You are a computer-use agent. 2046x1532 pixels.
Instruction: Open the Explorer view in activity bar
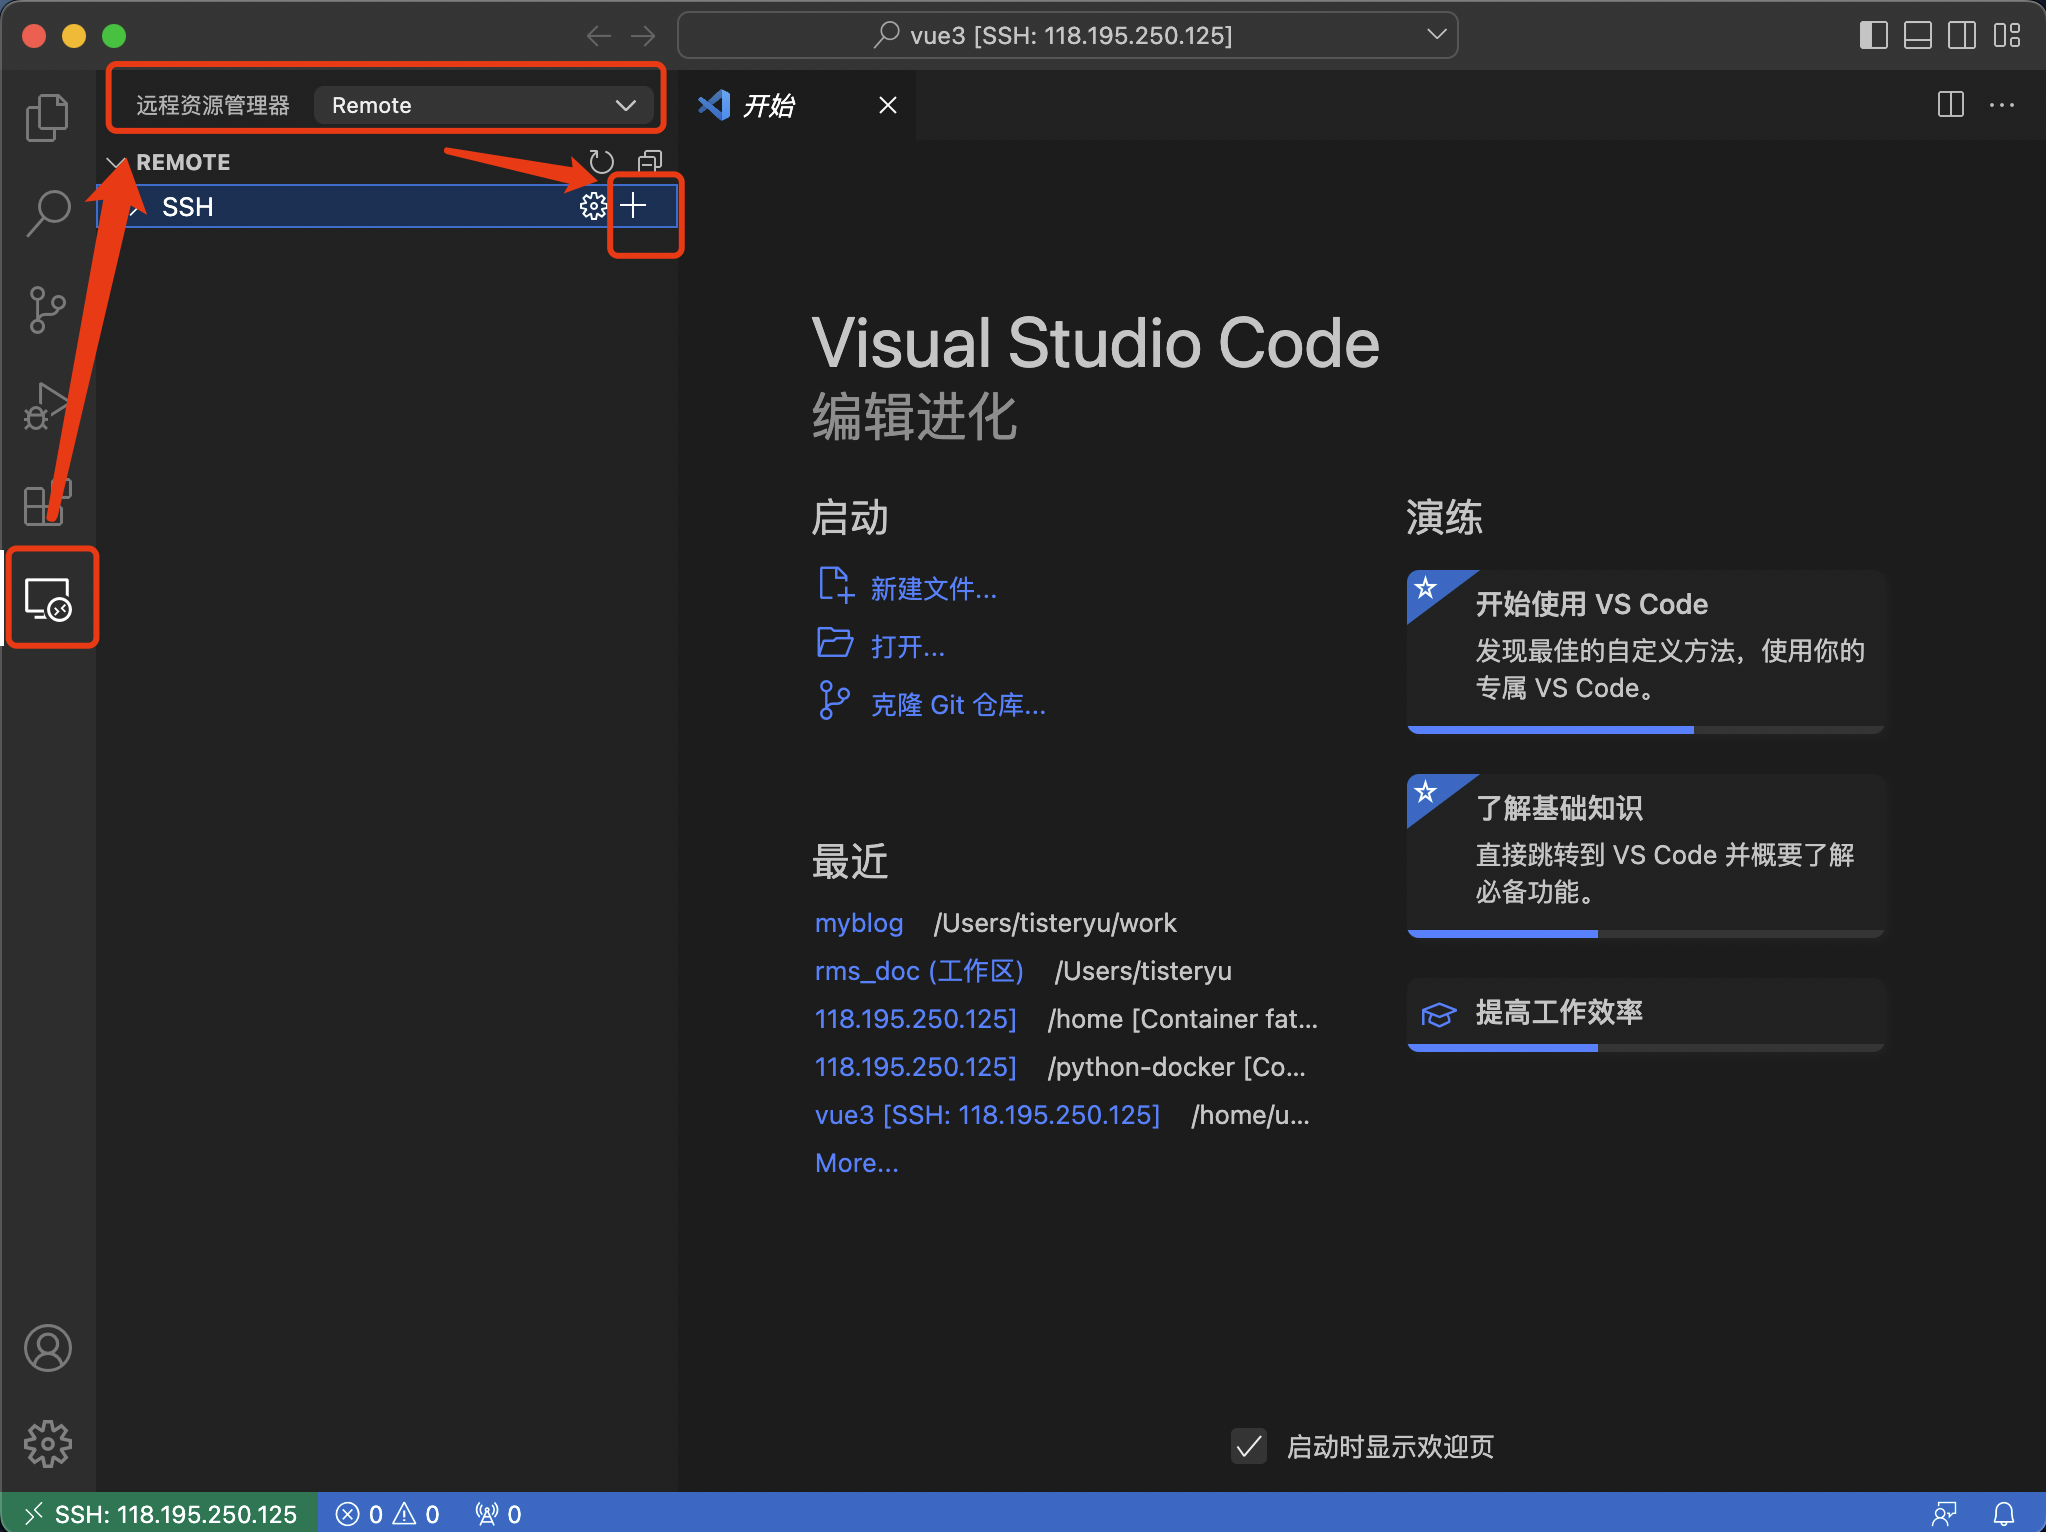(x=47, y=118)
